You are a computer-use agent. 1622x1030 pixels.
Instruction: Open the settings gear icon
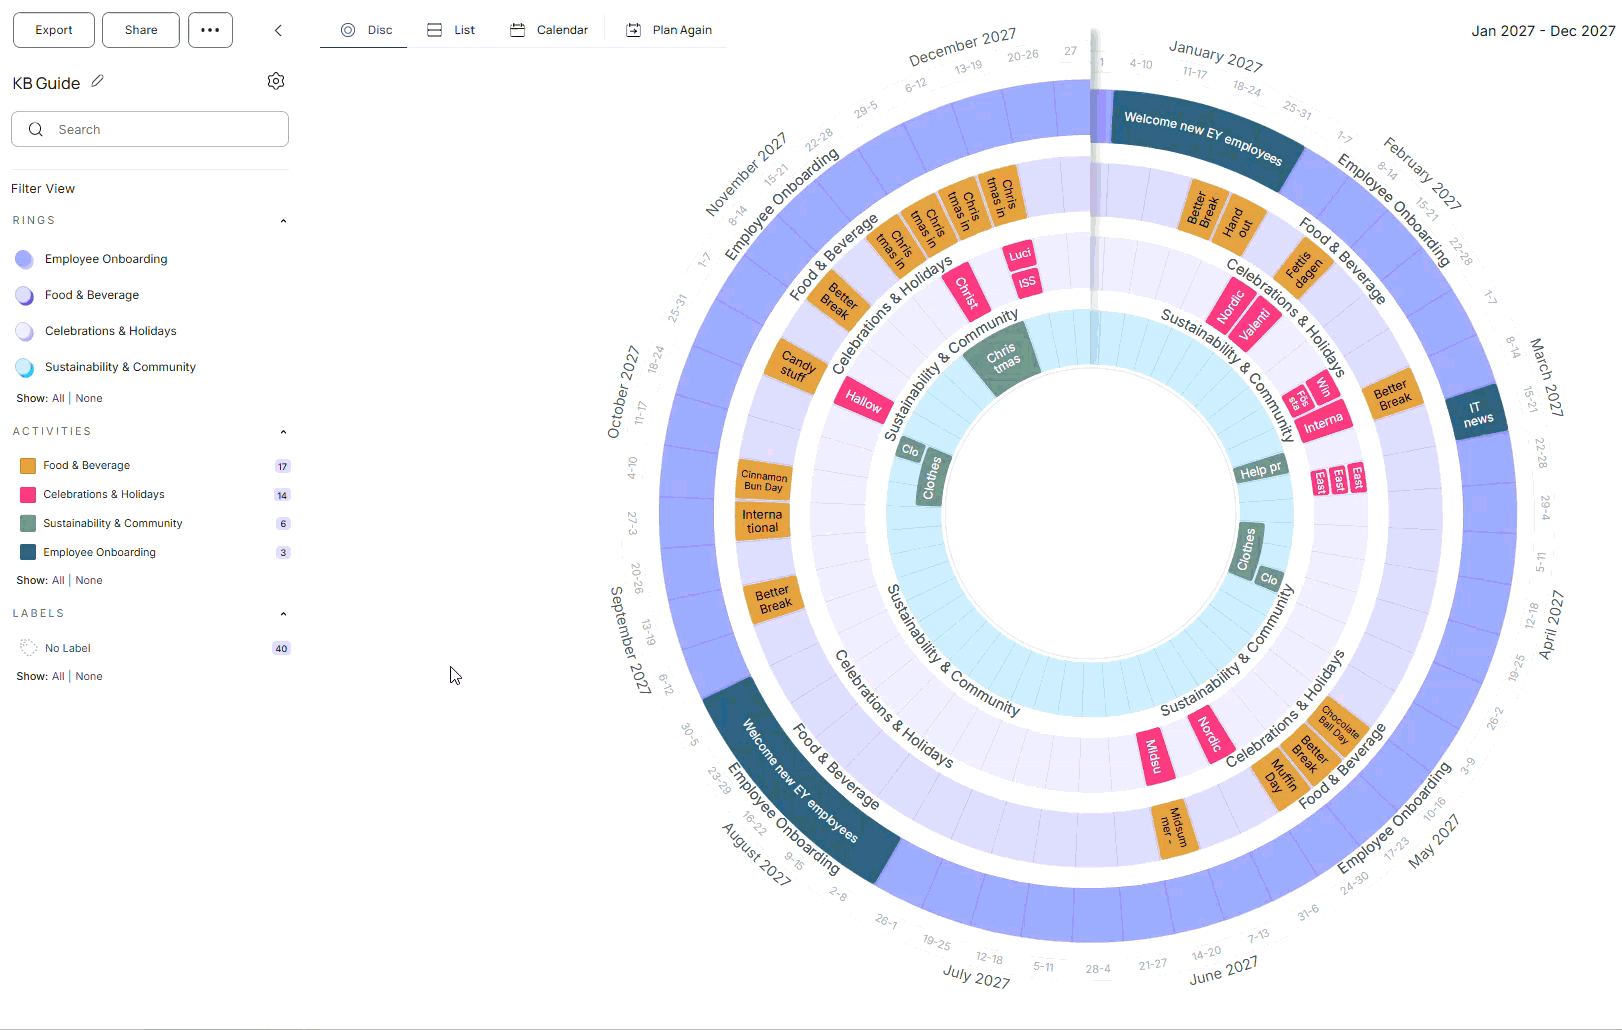[276, 81]
